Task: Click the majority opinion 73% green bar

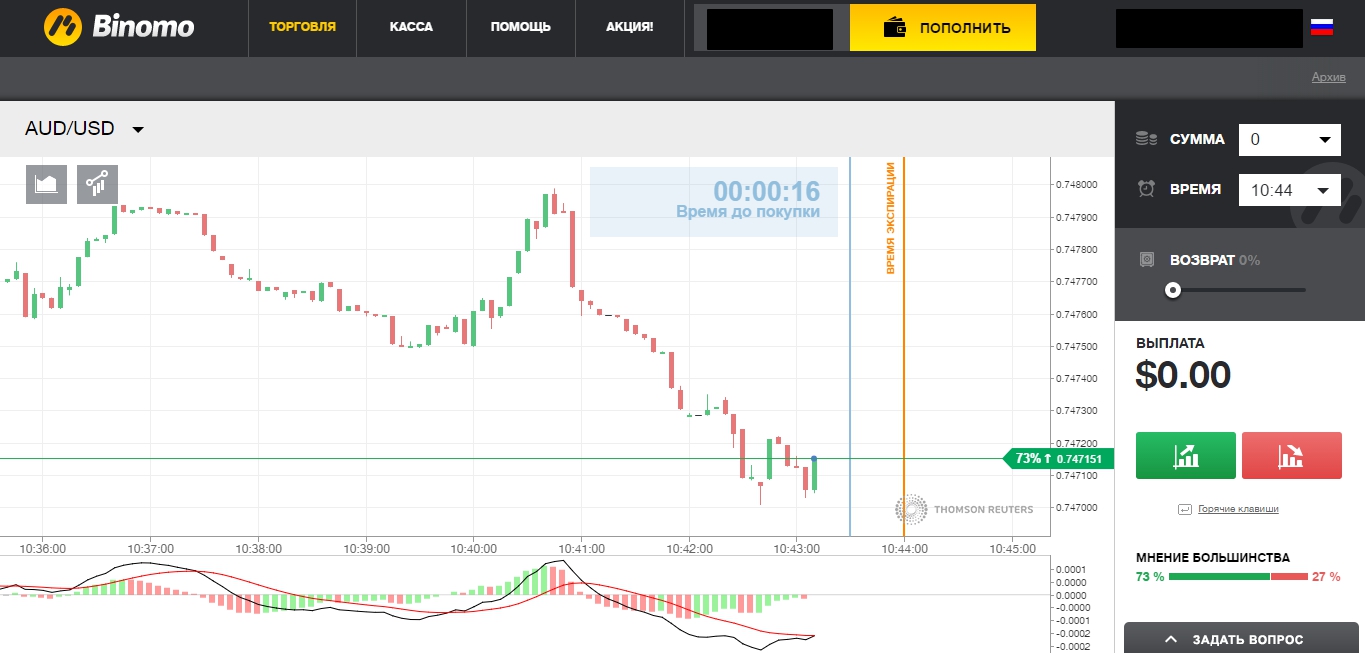Action: pyautogui.click(x=1219, y=577)
